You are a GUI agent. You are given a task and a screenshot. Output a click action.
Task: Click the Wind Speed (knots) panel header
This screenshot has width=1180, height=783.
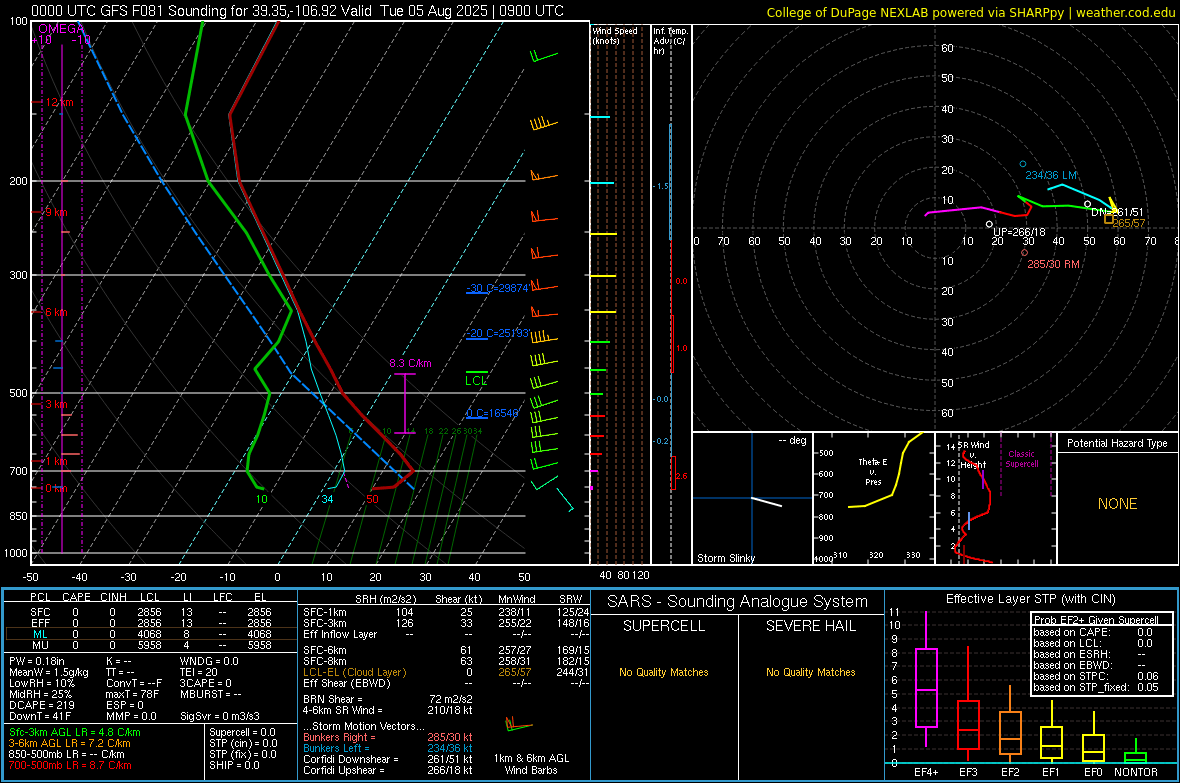point(615,35)
